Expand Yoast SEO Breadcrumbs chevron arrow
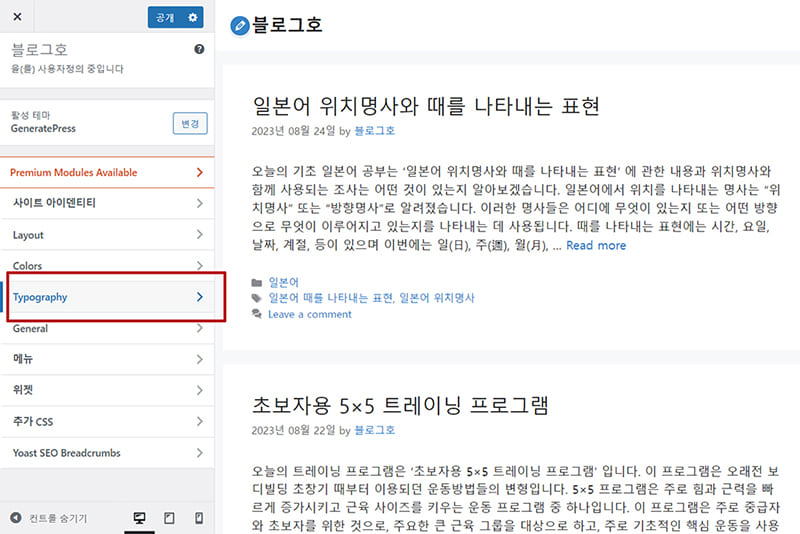800x534 pixels. tap(199, 453)
